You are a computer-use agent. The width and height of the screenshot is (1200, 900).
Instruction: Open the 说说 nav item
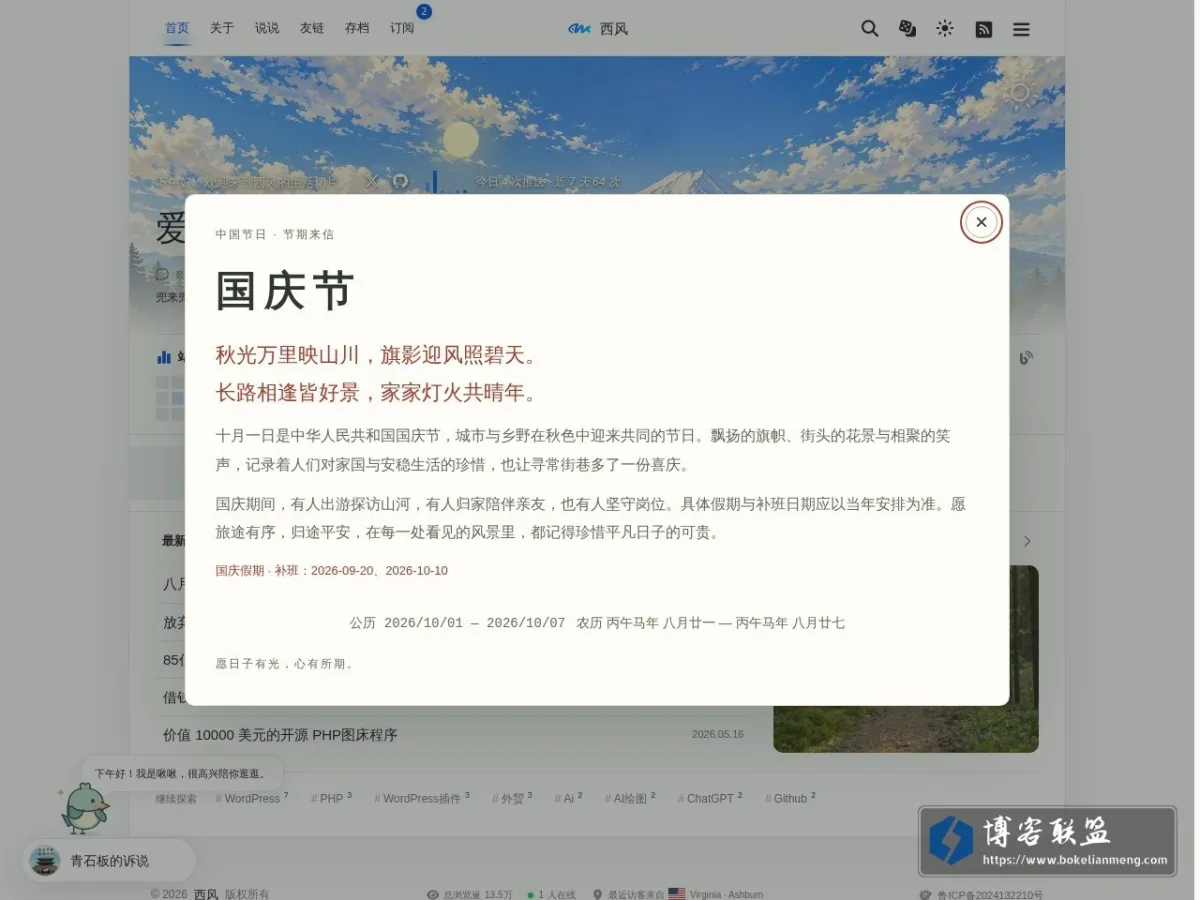click(x=267, y=28)
